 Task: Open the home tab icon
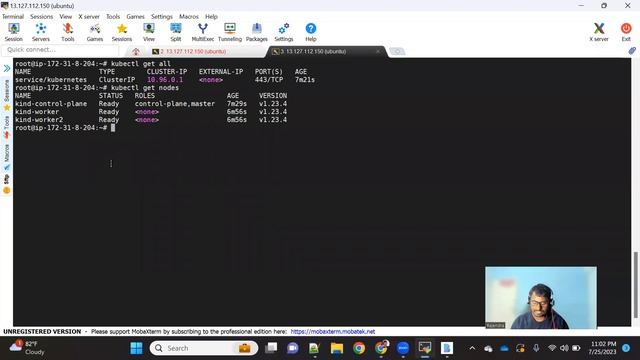coord(136,51)
